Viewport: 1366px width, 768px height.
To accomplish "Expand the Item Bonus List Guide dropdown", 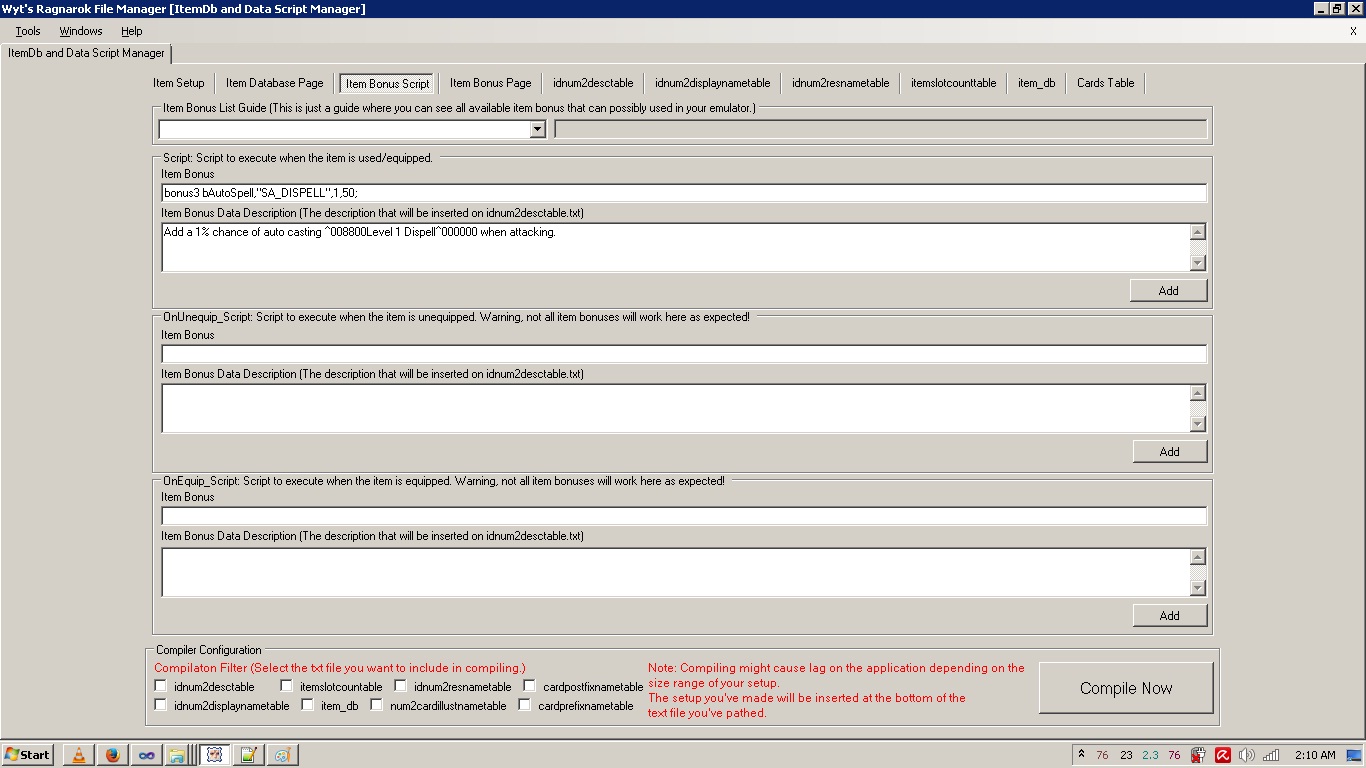I will pyautogui.click(x=537, y=129).
